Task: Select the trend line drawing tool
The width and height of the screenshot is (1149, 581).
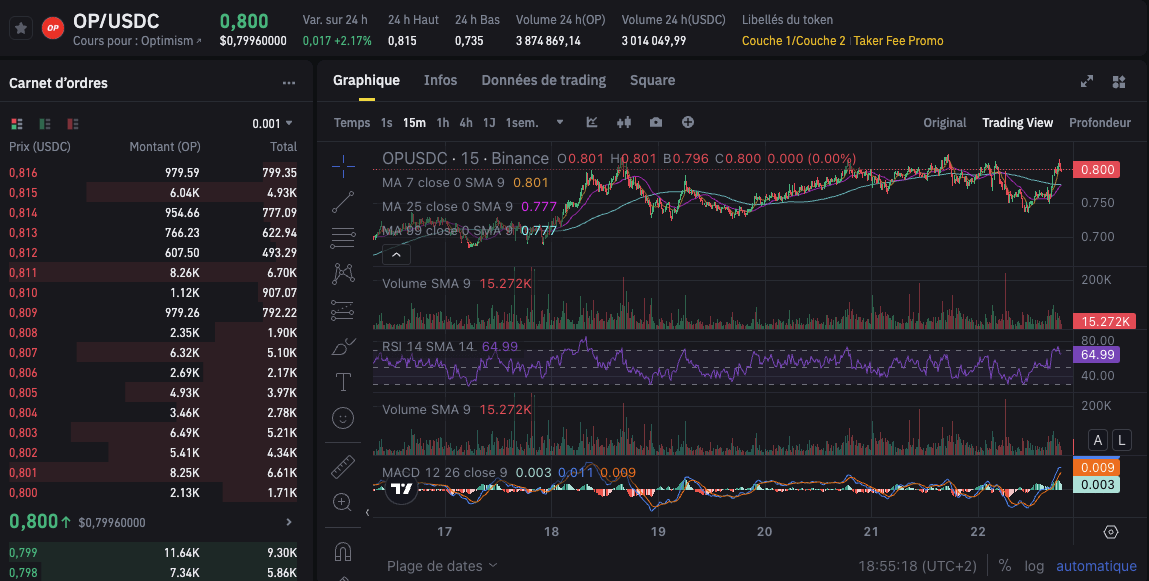Action: click(343, 202)
